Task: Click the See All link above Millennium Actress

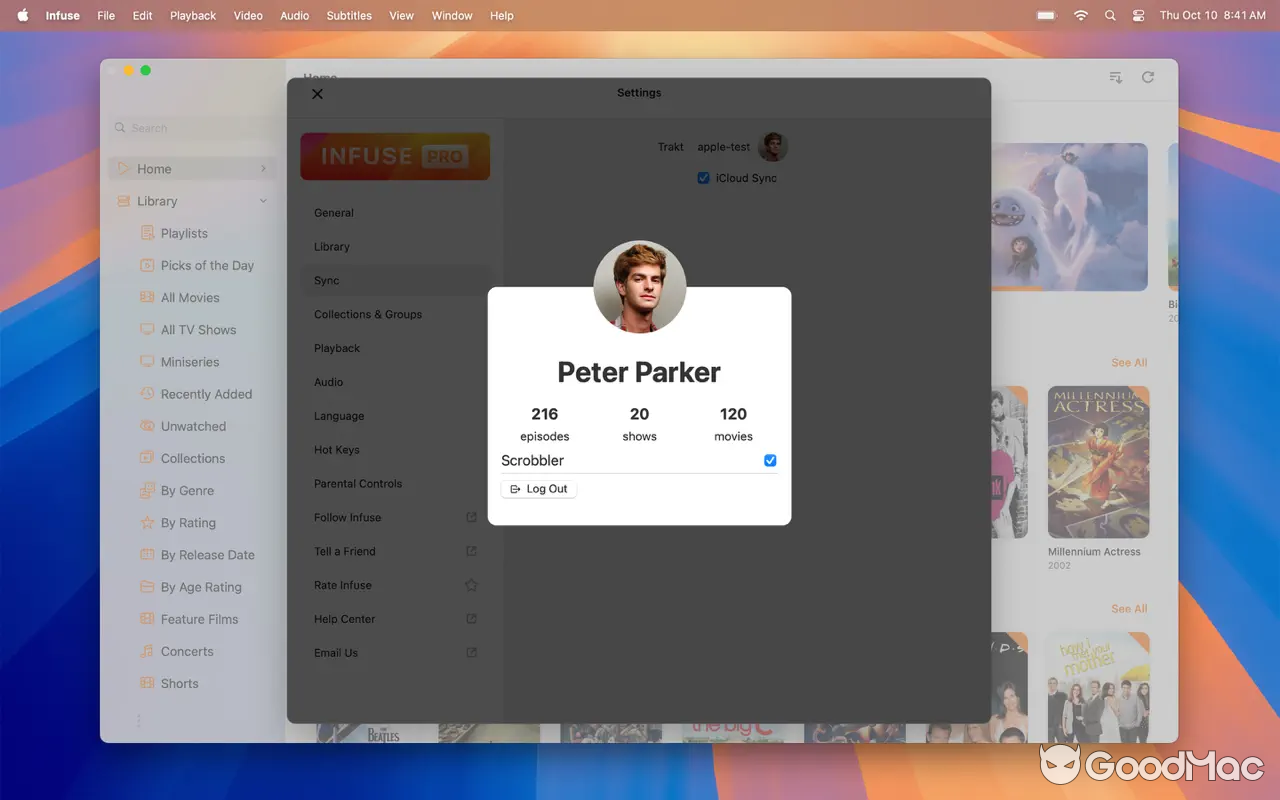Action: tap(1129, 363)
